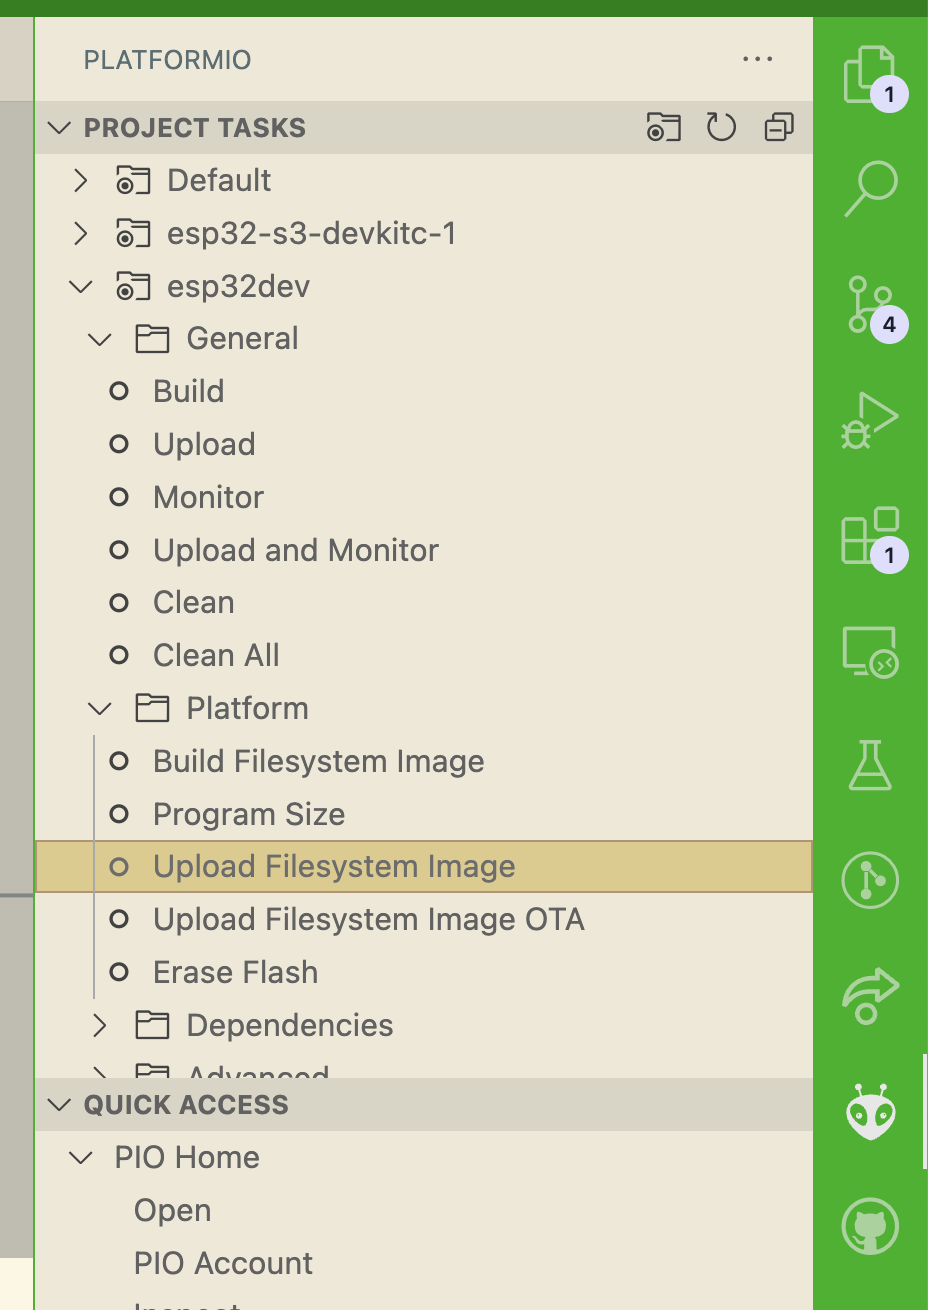Open the Testing flask icon
928x1310 pixels.
click(870, 766)
